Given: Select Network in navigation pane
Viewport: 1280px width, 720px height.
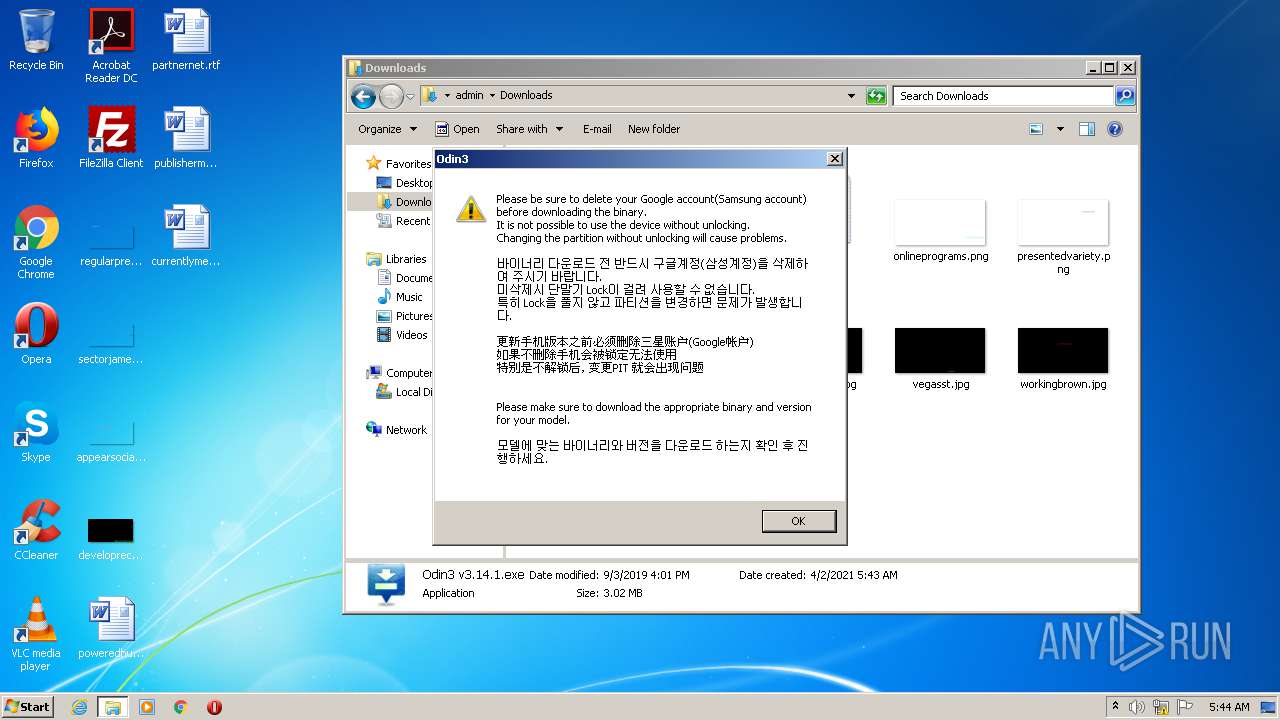Looking at the screenshot, I should pyautogui.click(x=396, y=430).
